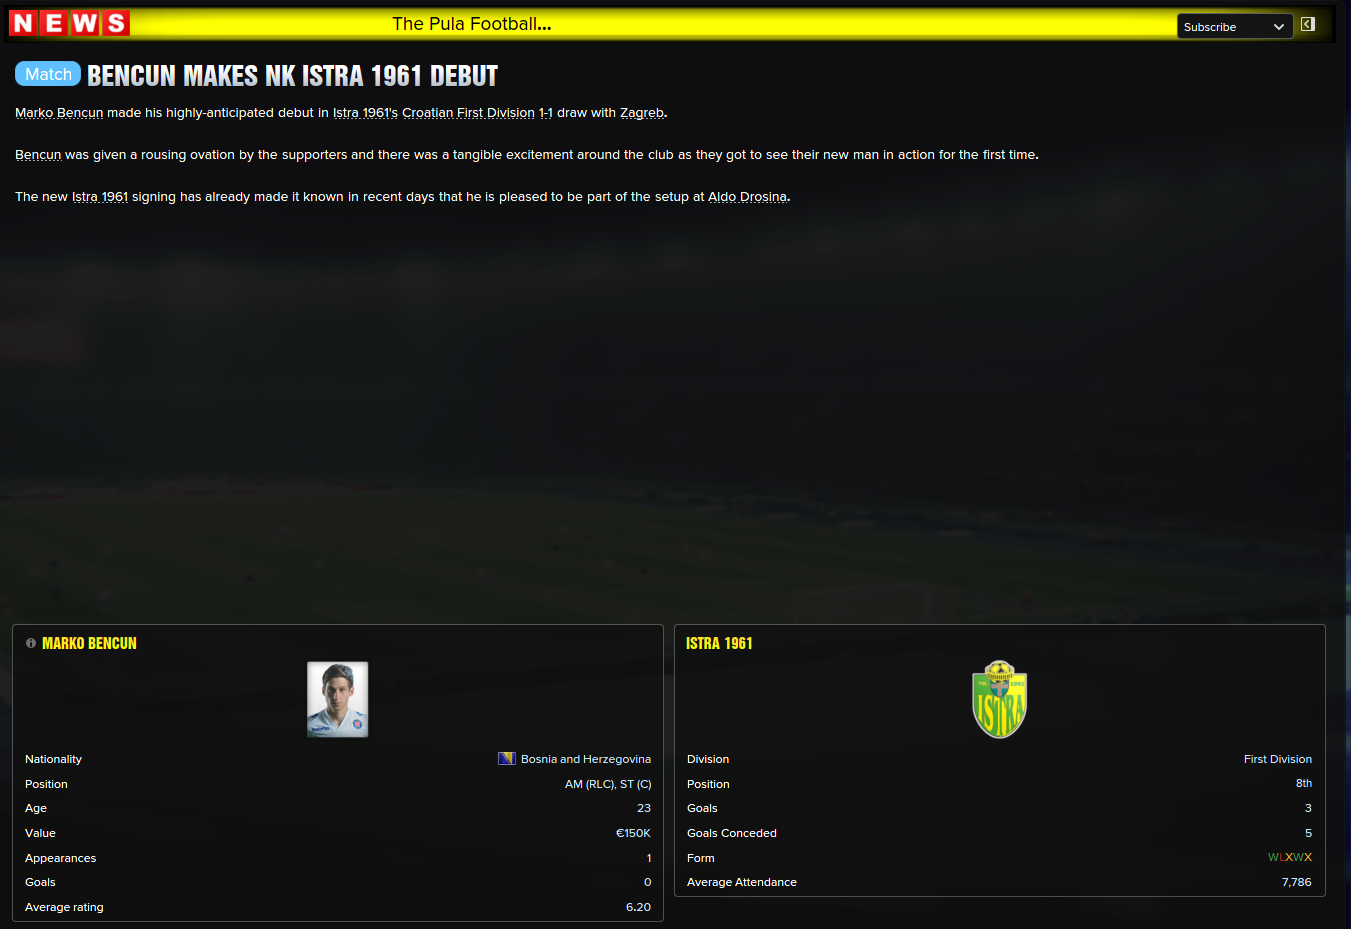
Task: Open the Aldo Drosina stadium link
Action: pos(747,197)
